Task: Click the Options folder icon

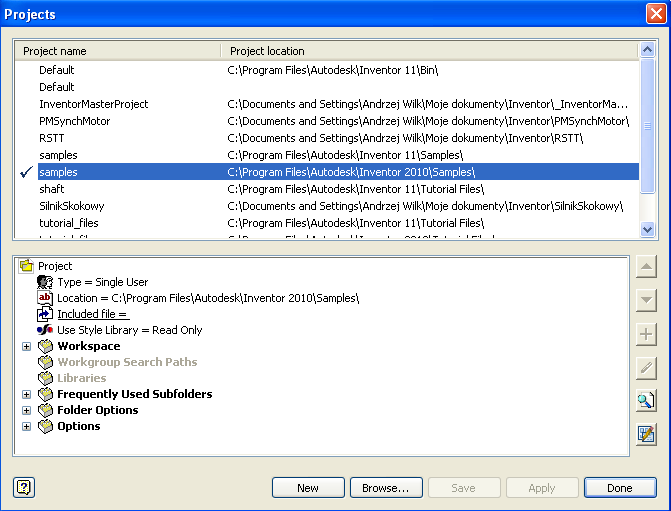Action: click(x=45, y=426)
